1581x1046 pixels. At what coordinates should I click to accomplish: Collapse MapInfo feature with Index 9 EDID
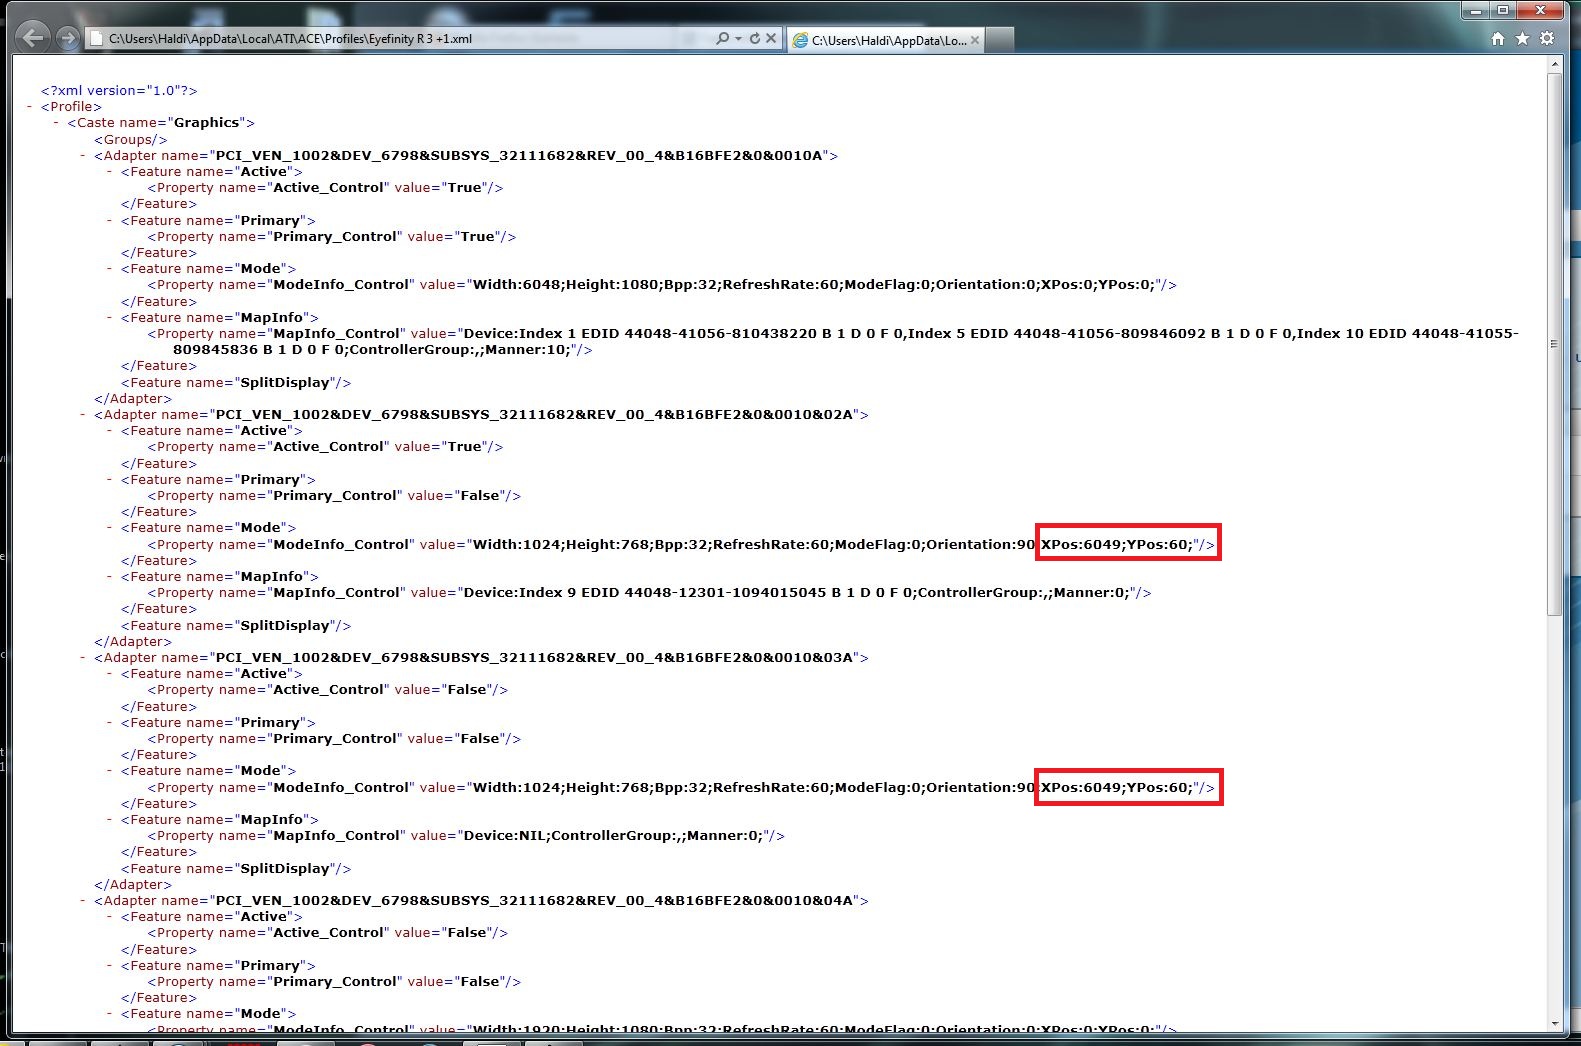110,576
